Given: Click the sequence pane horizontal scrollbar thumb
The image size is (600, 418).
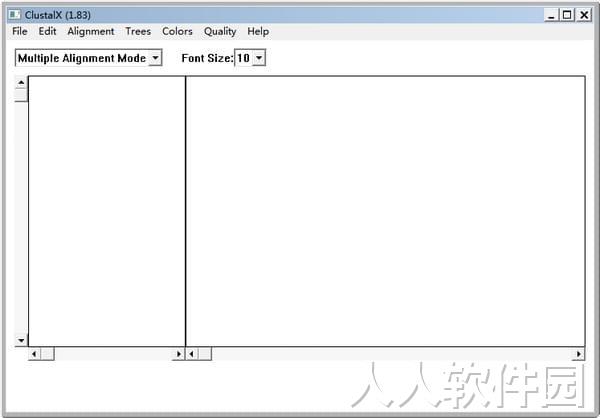Looking at the screenshot, I should pos(205,354).
